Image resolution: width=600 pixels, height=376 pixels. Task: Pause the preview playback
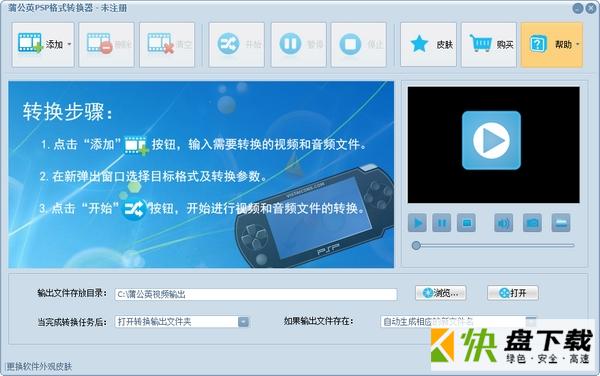(442, 223)
